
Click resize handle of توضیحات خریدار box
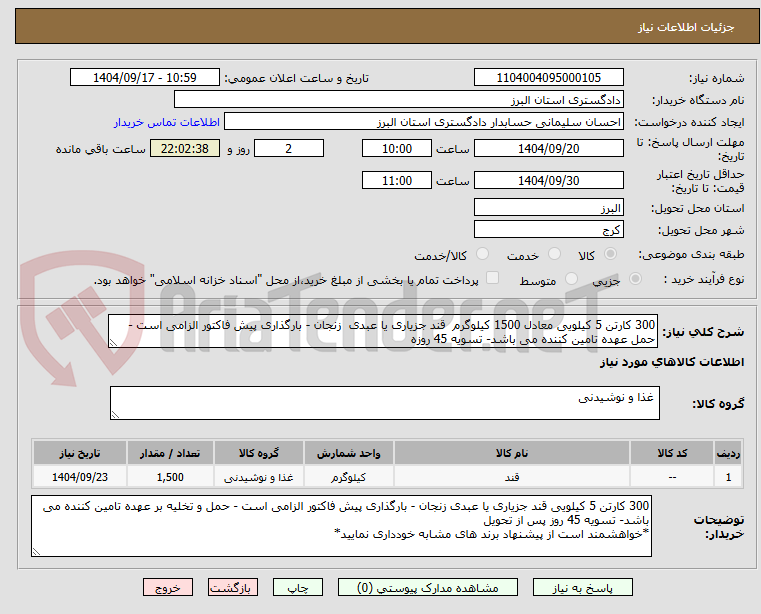pos(36,551)
